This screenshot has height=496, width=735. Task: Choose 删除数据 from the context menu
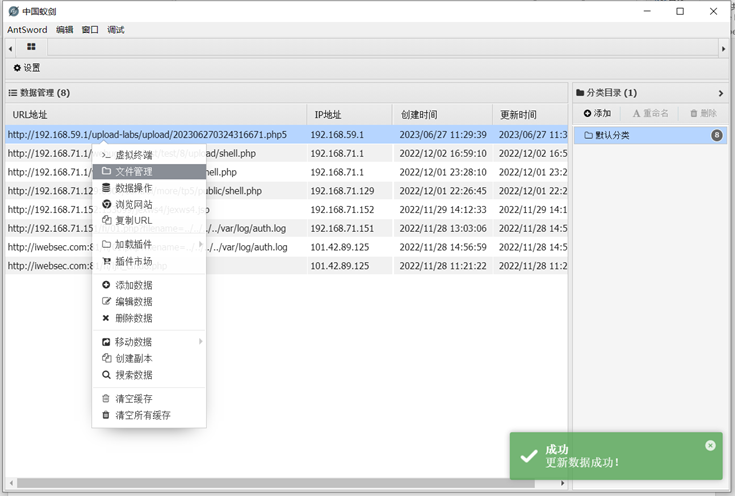click(x=149, y=318)
